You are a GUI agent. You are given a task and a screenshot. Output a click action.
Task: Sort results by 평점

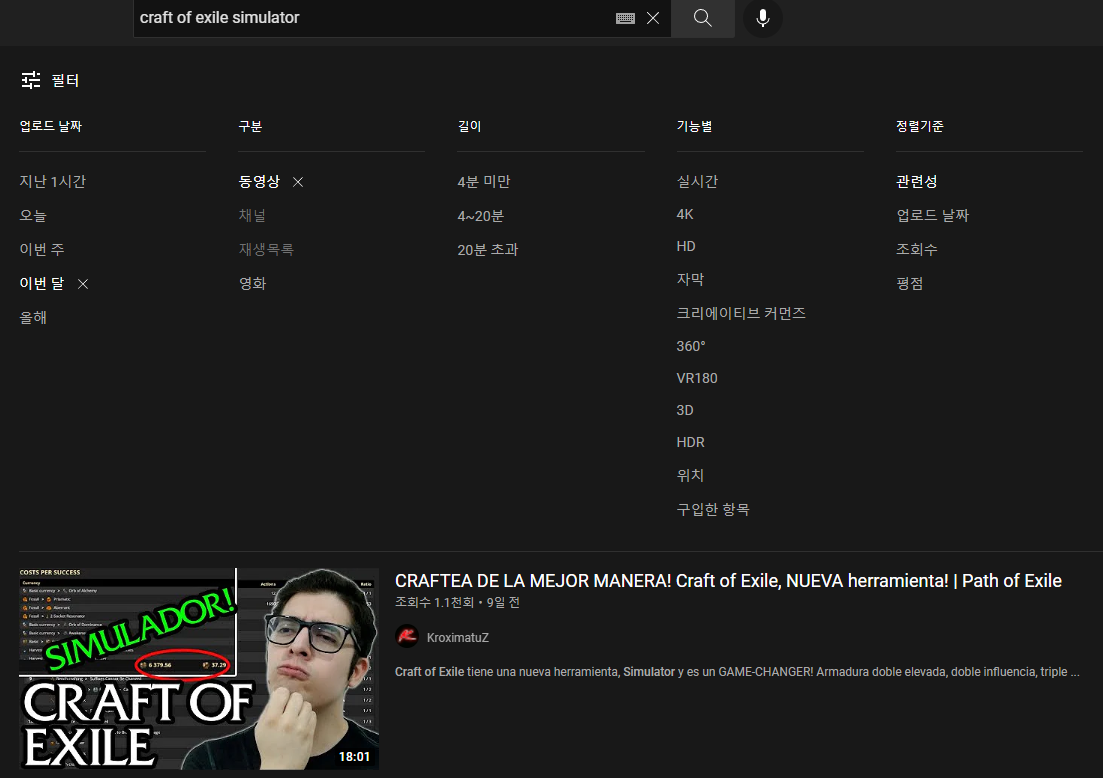[909, 283]
